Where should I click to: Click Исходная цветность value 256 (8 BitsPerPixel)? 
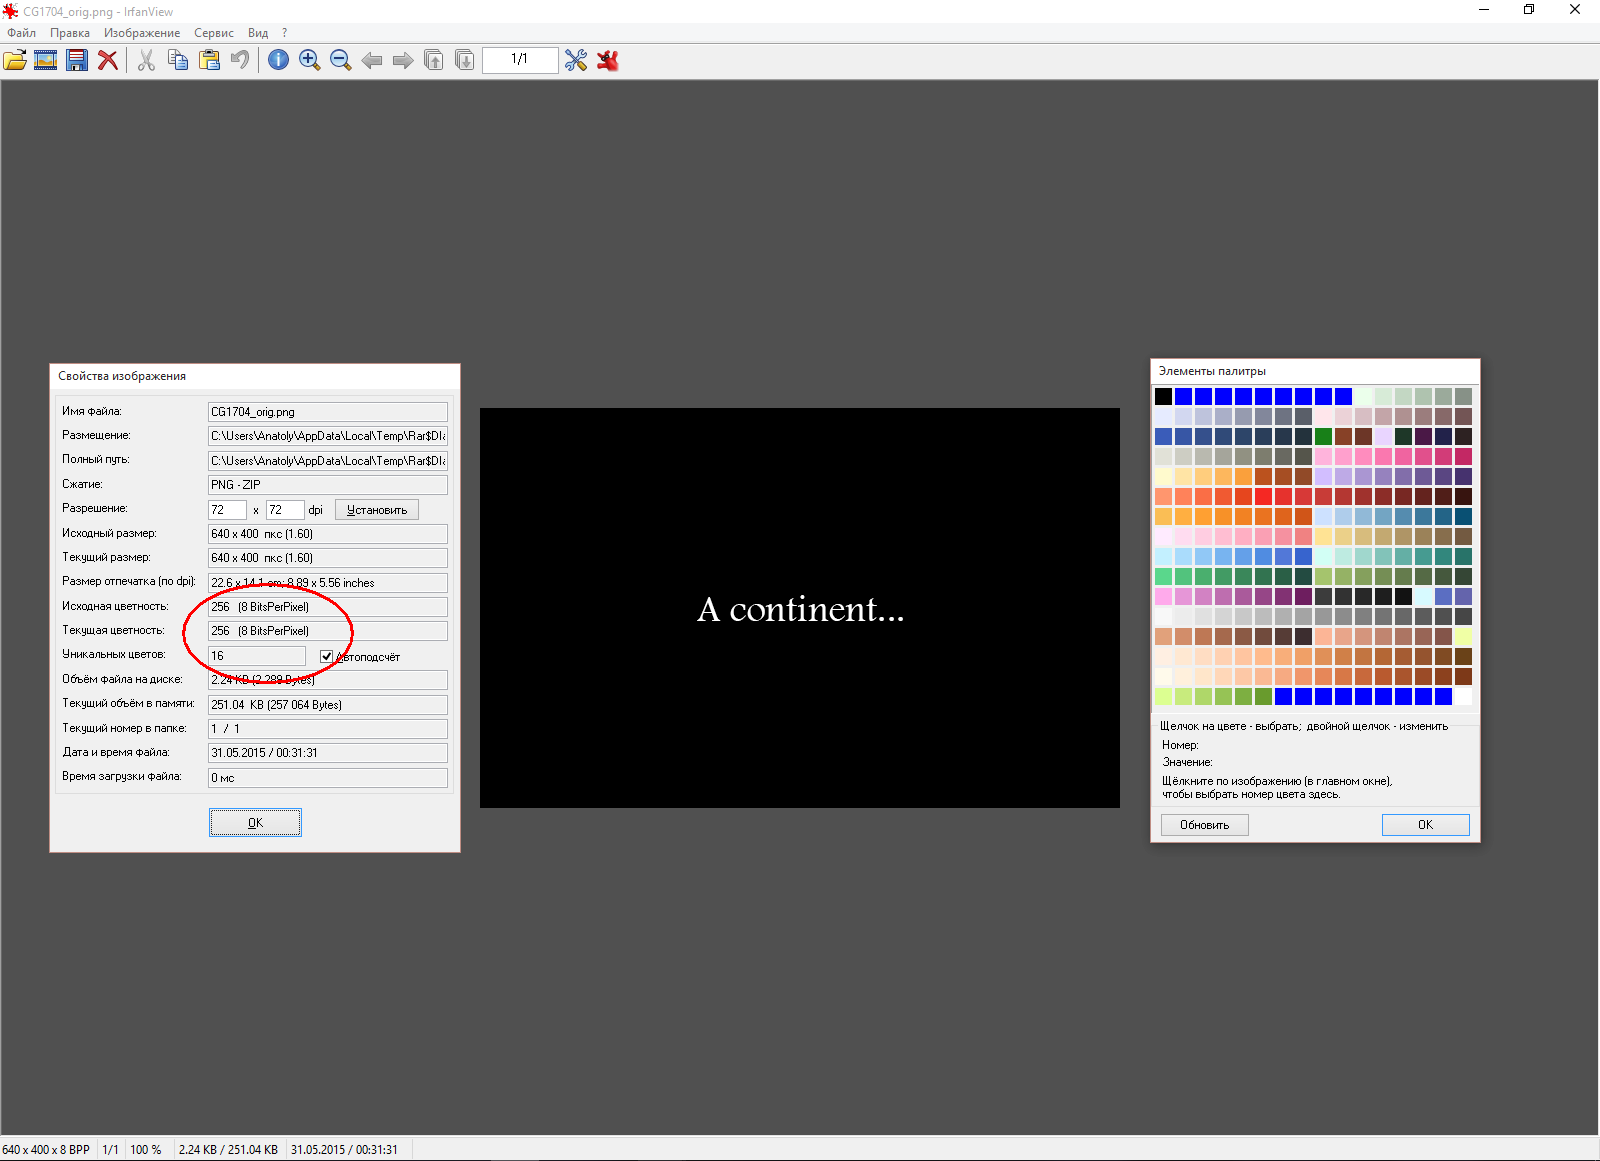328,607
